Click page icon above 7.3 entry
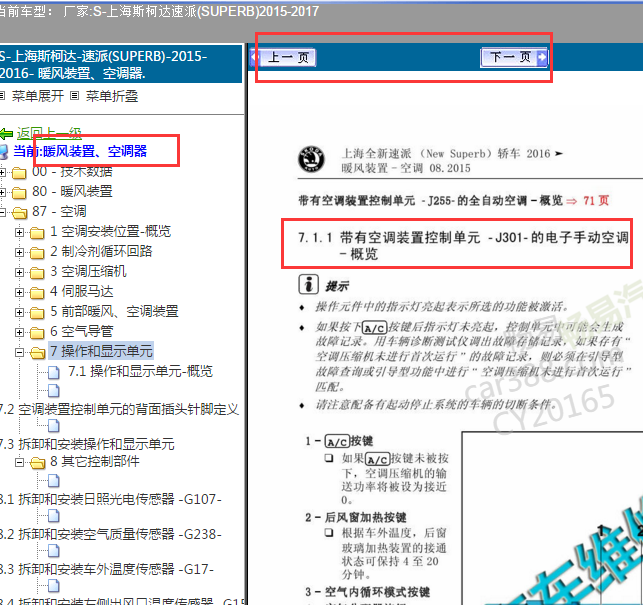 tap(54, 426)
